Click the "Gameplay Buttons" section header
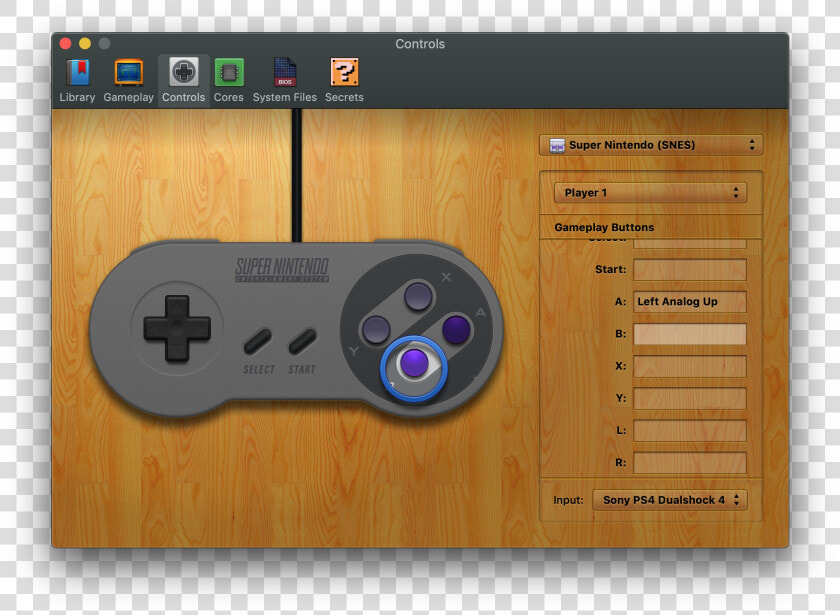Screen dimensions: 840x615 [x=604, y=227]
